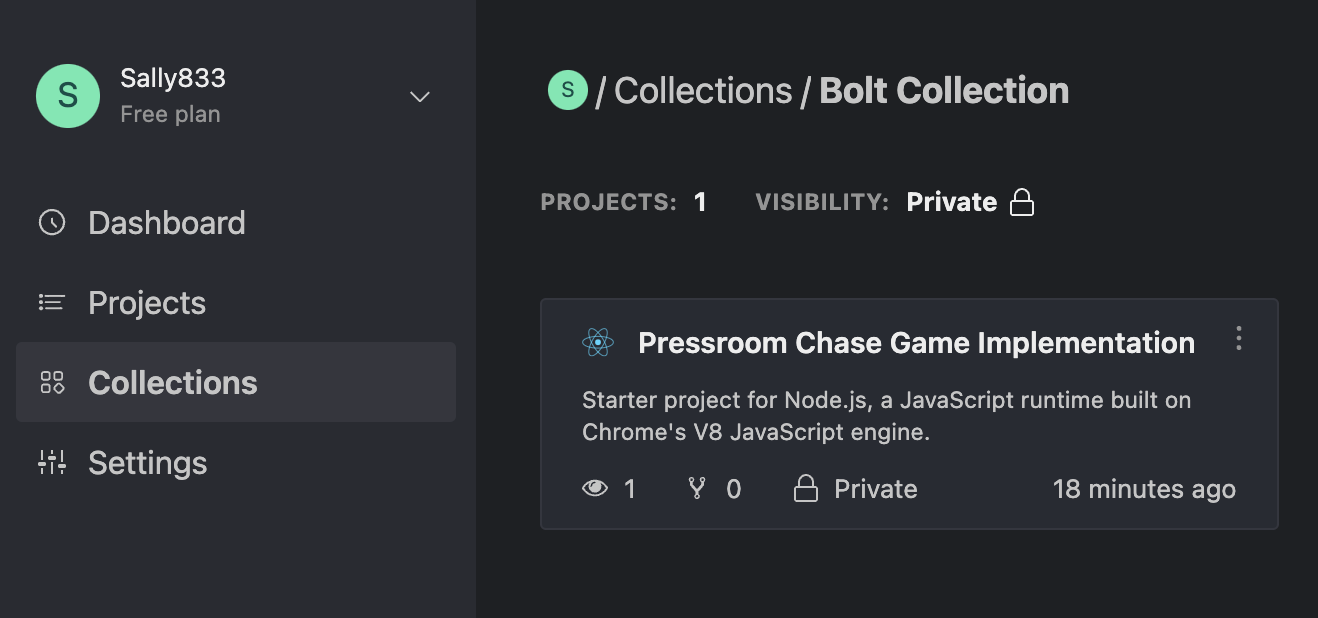This screenshot has width=1318, height=618.
Task: Click the Collections breadcrumb link
Action: (x=702, y=90)
